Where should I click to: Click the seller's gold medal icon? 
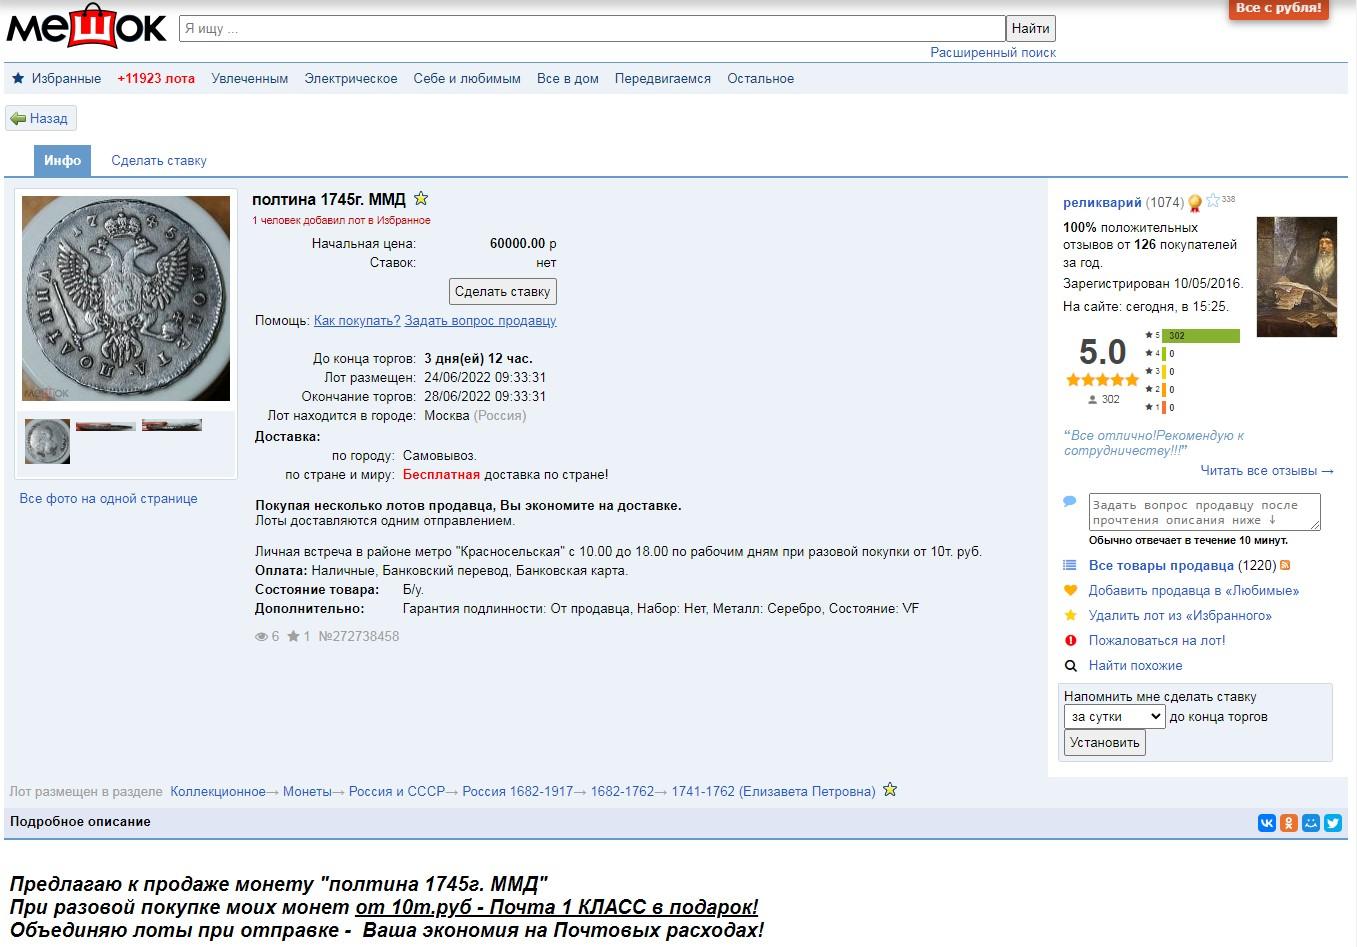point(1194,204)
